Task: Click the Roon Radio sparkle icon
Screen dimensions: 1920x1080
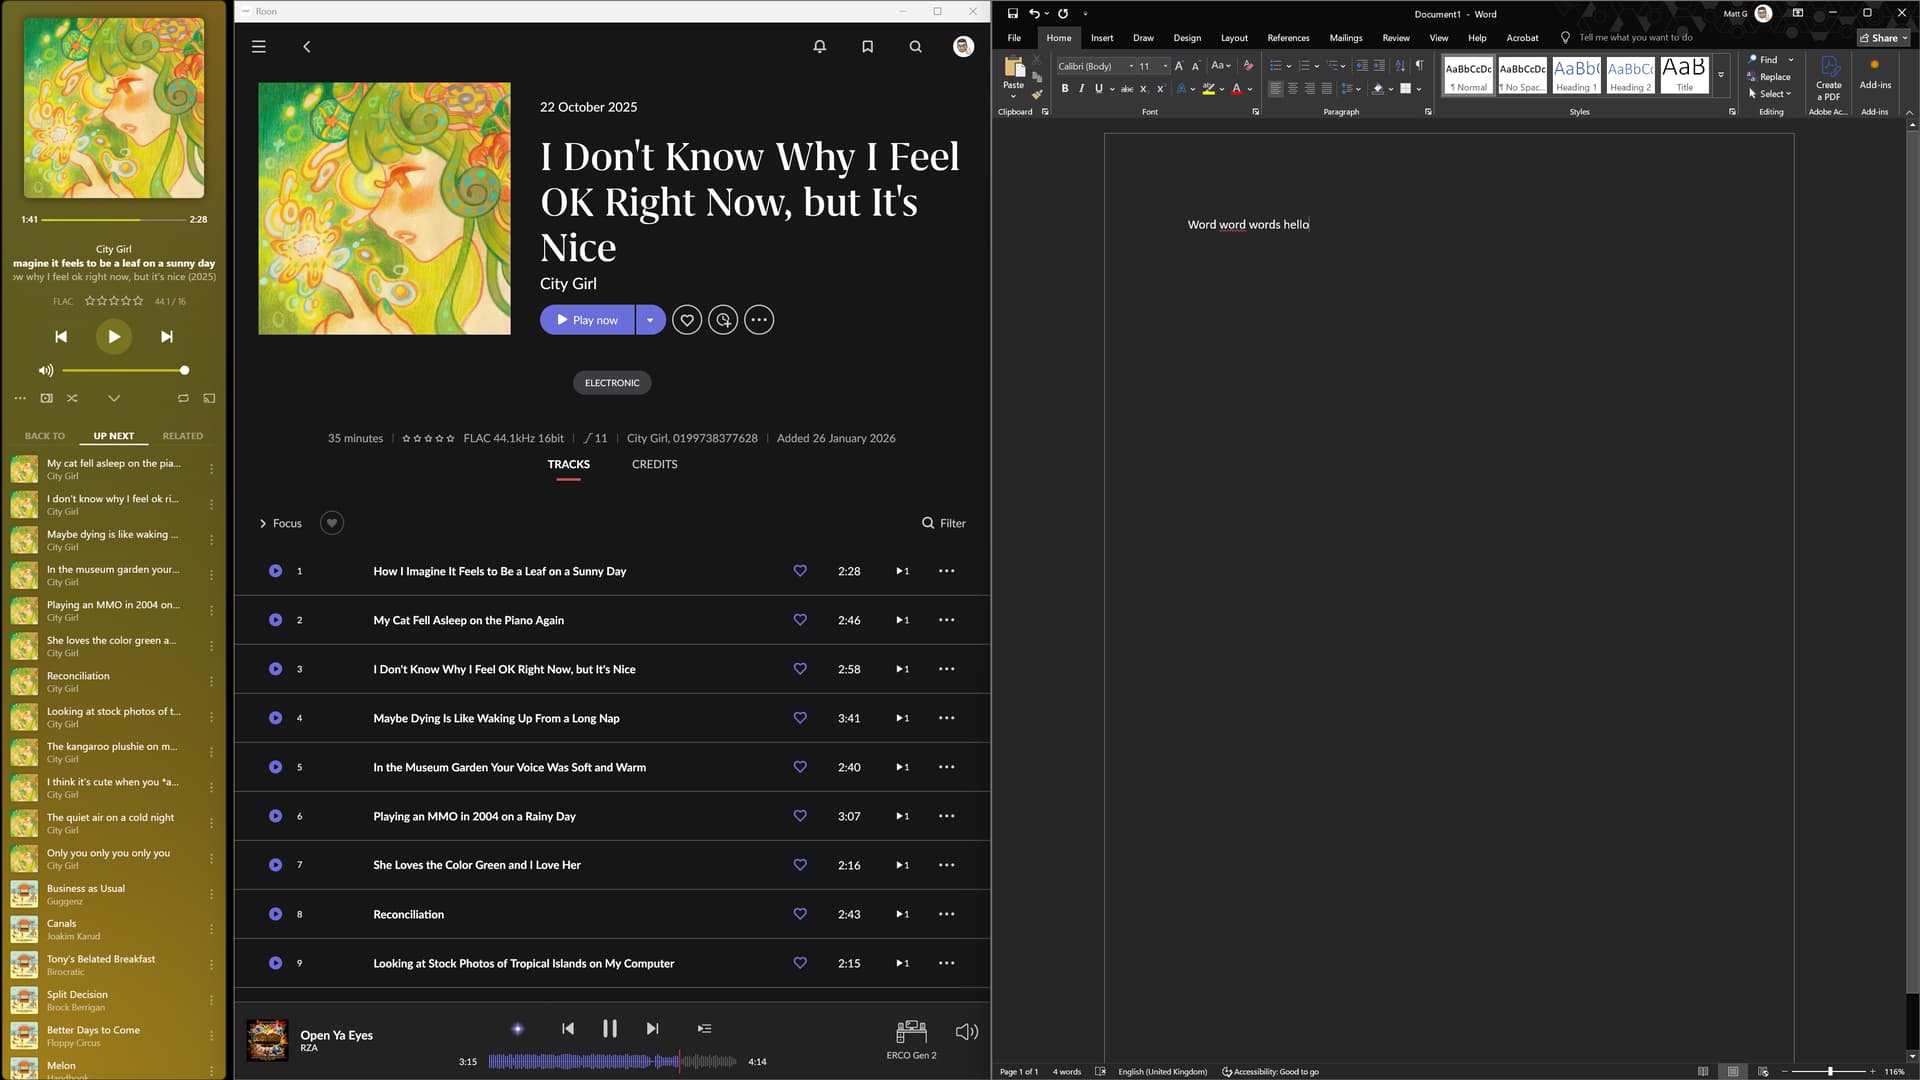Action: coord(517,1028)
